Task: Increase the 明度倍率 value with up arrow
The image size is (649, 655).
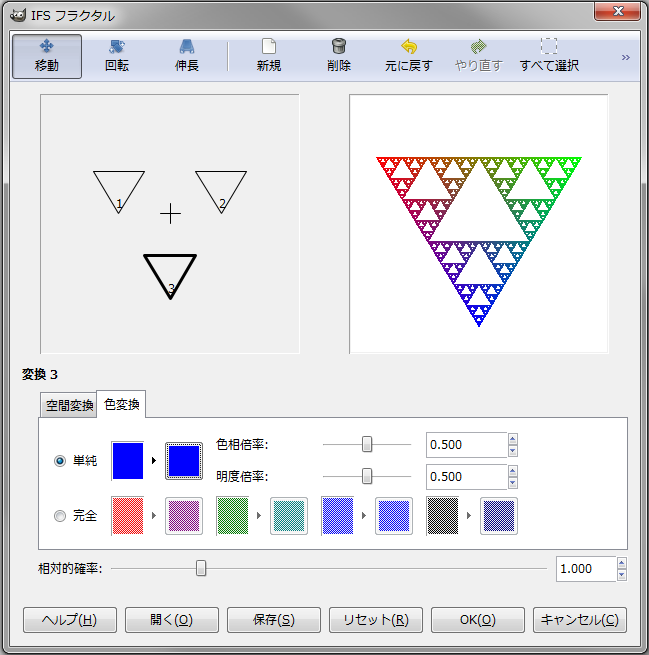Action: click(x=513, y=471)
